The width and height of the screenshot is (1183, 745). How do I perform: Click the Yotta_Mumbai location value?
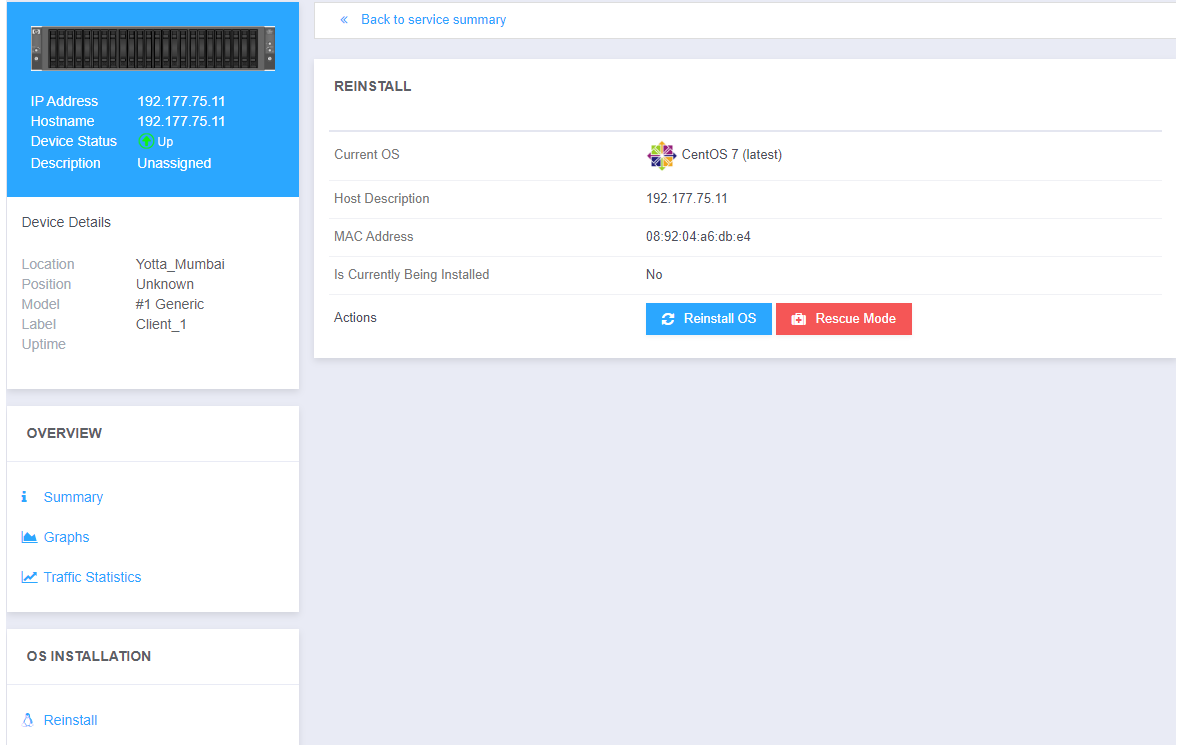[180, 264]
